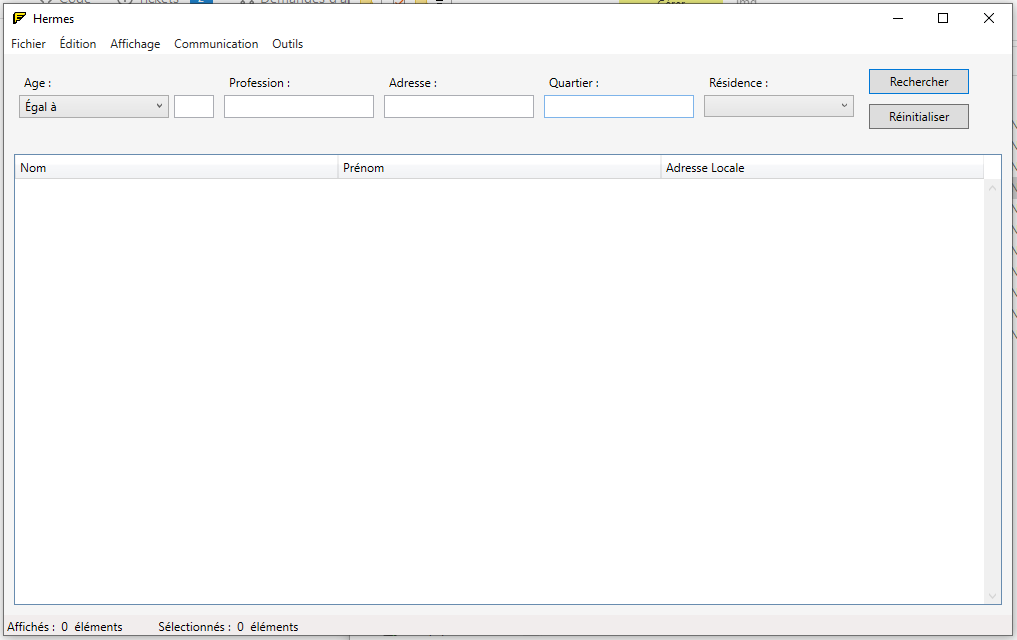The image size is (1017, 640).
Task: Maximize the Hermes window
Action: pos(942,18)
